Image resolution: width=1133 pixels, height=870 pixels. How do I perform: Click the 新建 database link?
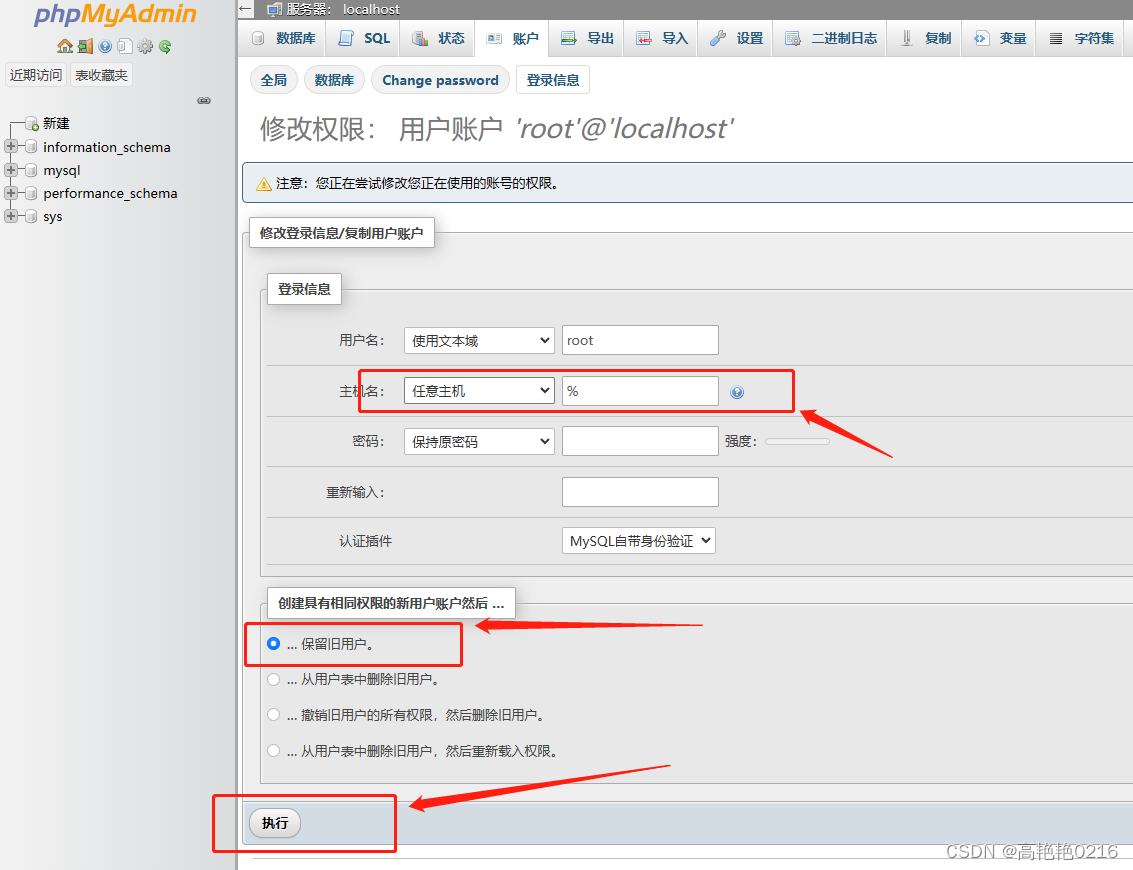pyautogui.click(x=56, y=124)
